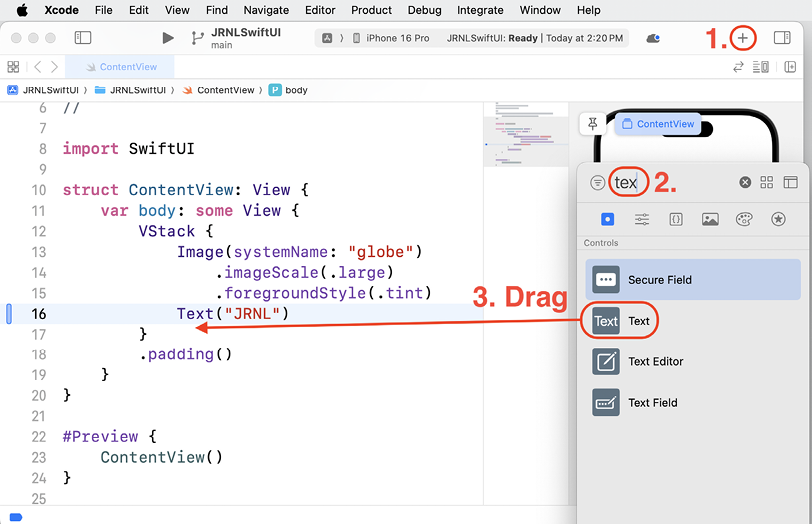This screenshot has height=524, width=812.
Task: Open the View menu
Action: (x=177, y=10)
